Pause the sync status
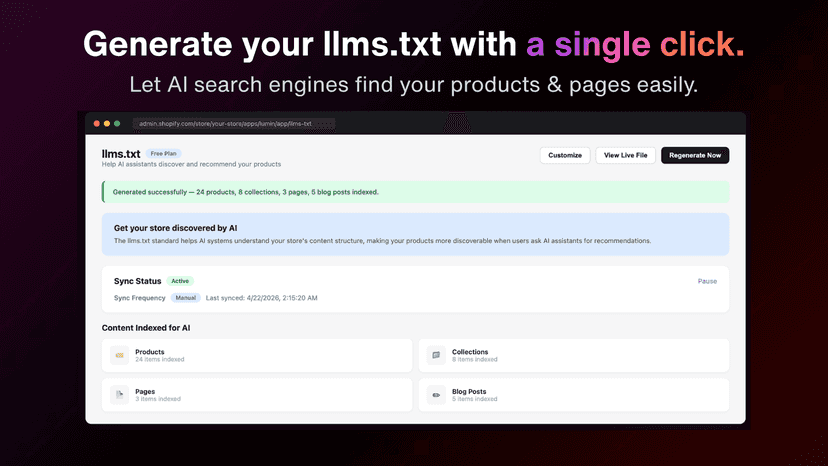828x466 pixels. [707, 281]
